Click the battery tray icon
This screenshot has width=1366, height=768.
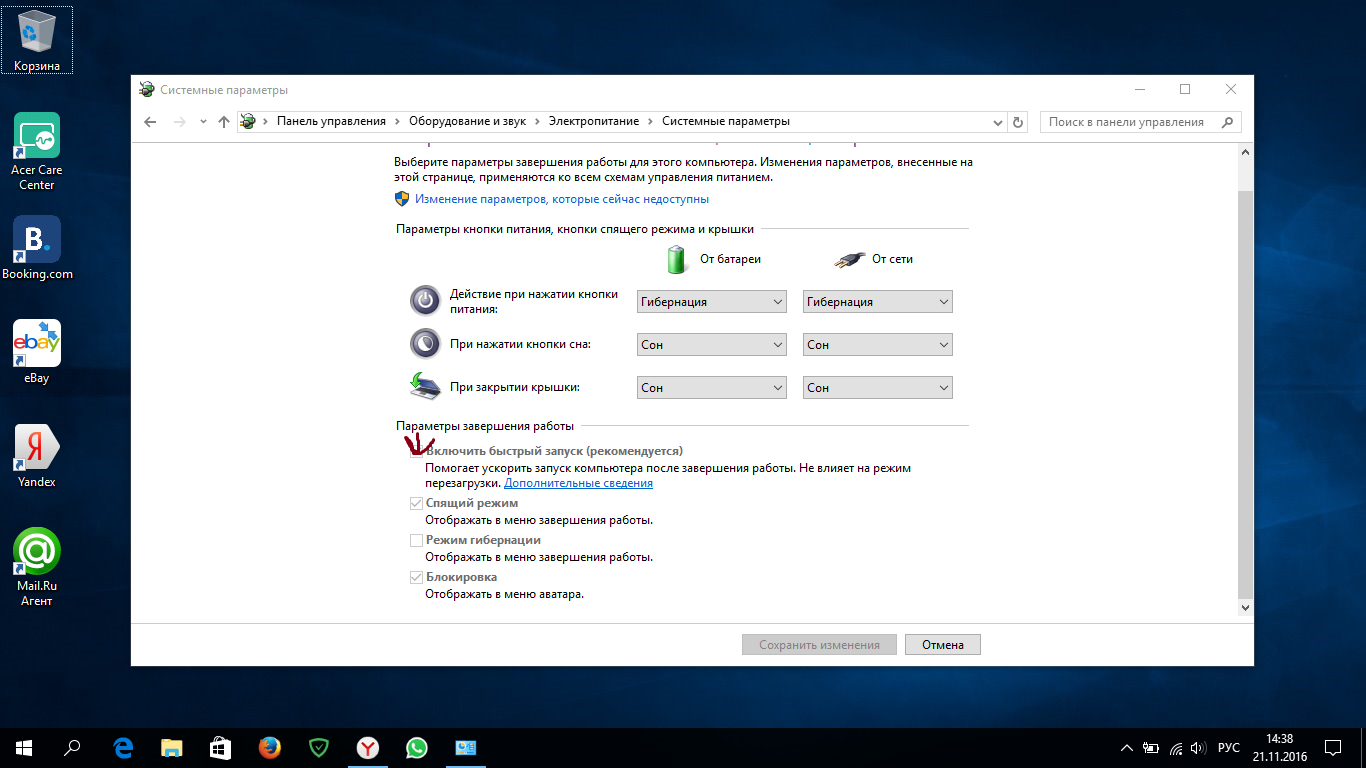point(1151,748)
